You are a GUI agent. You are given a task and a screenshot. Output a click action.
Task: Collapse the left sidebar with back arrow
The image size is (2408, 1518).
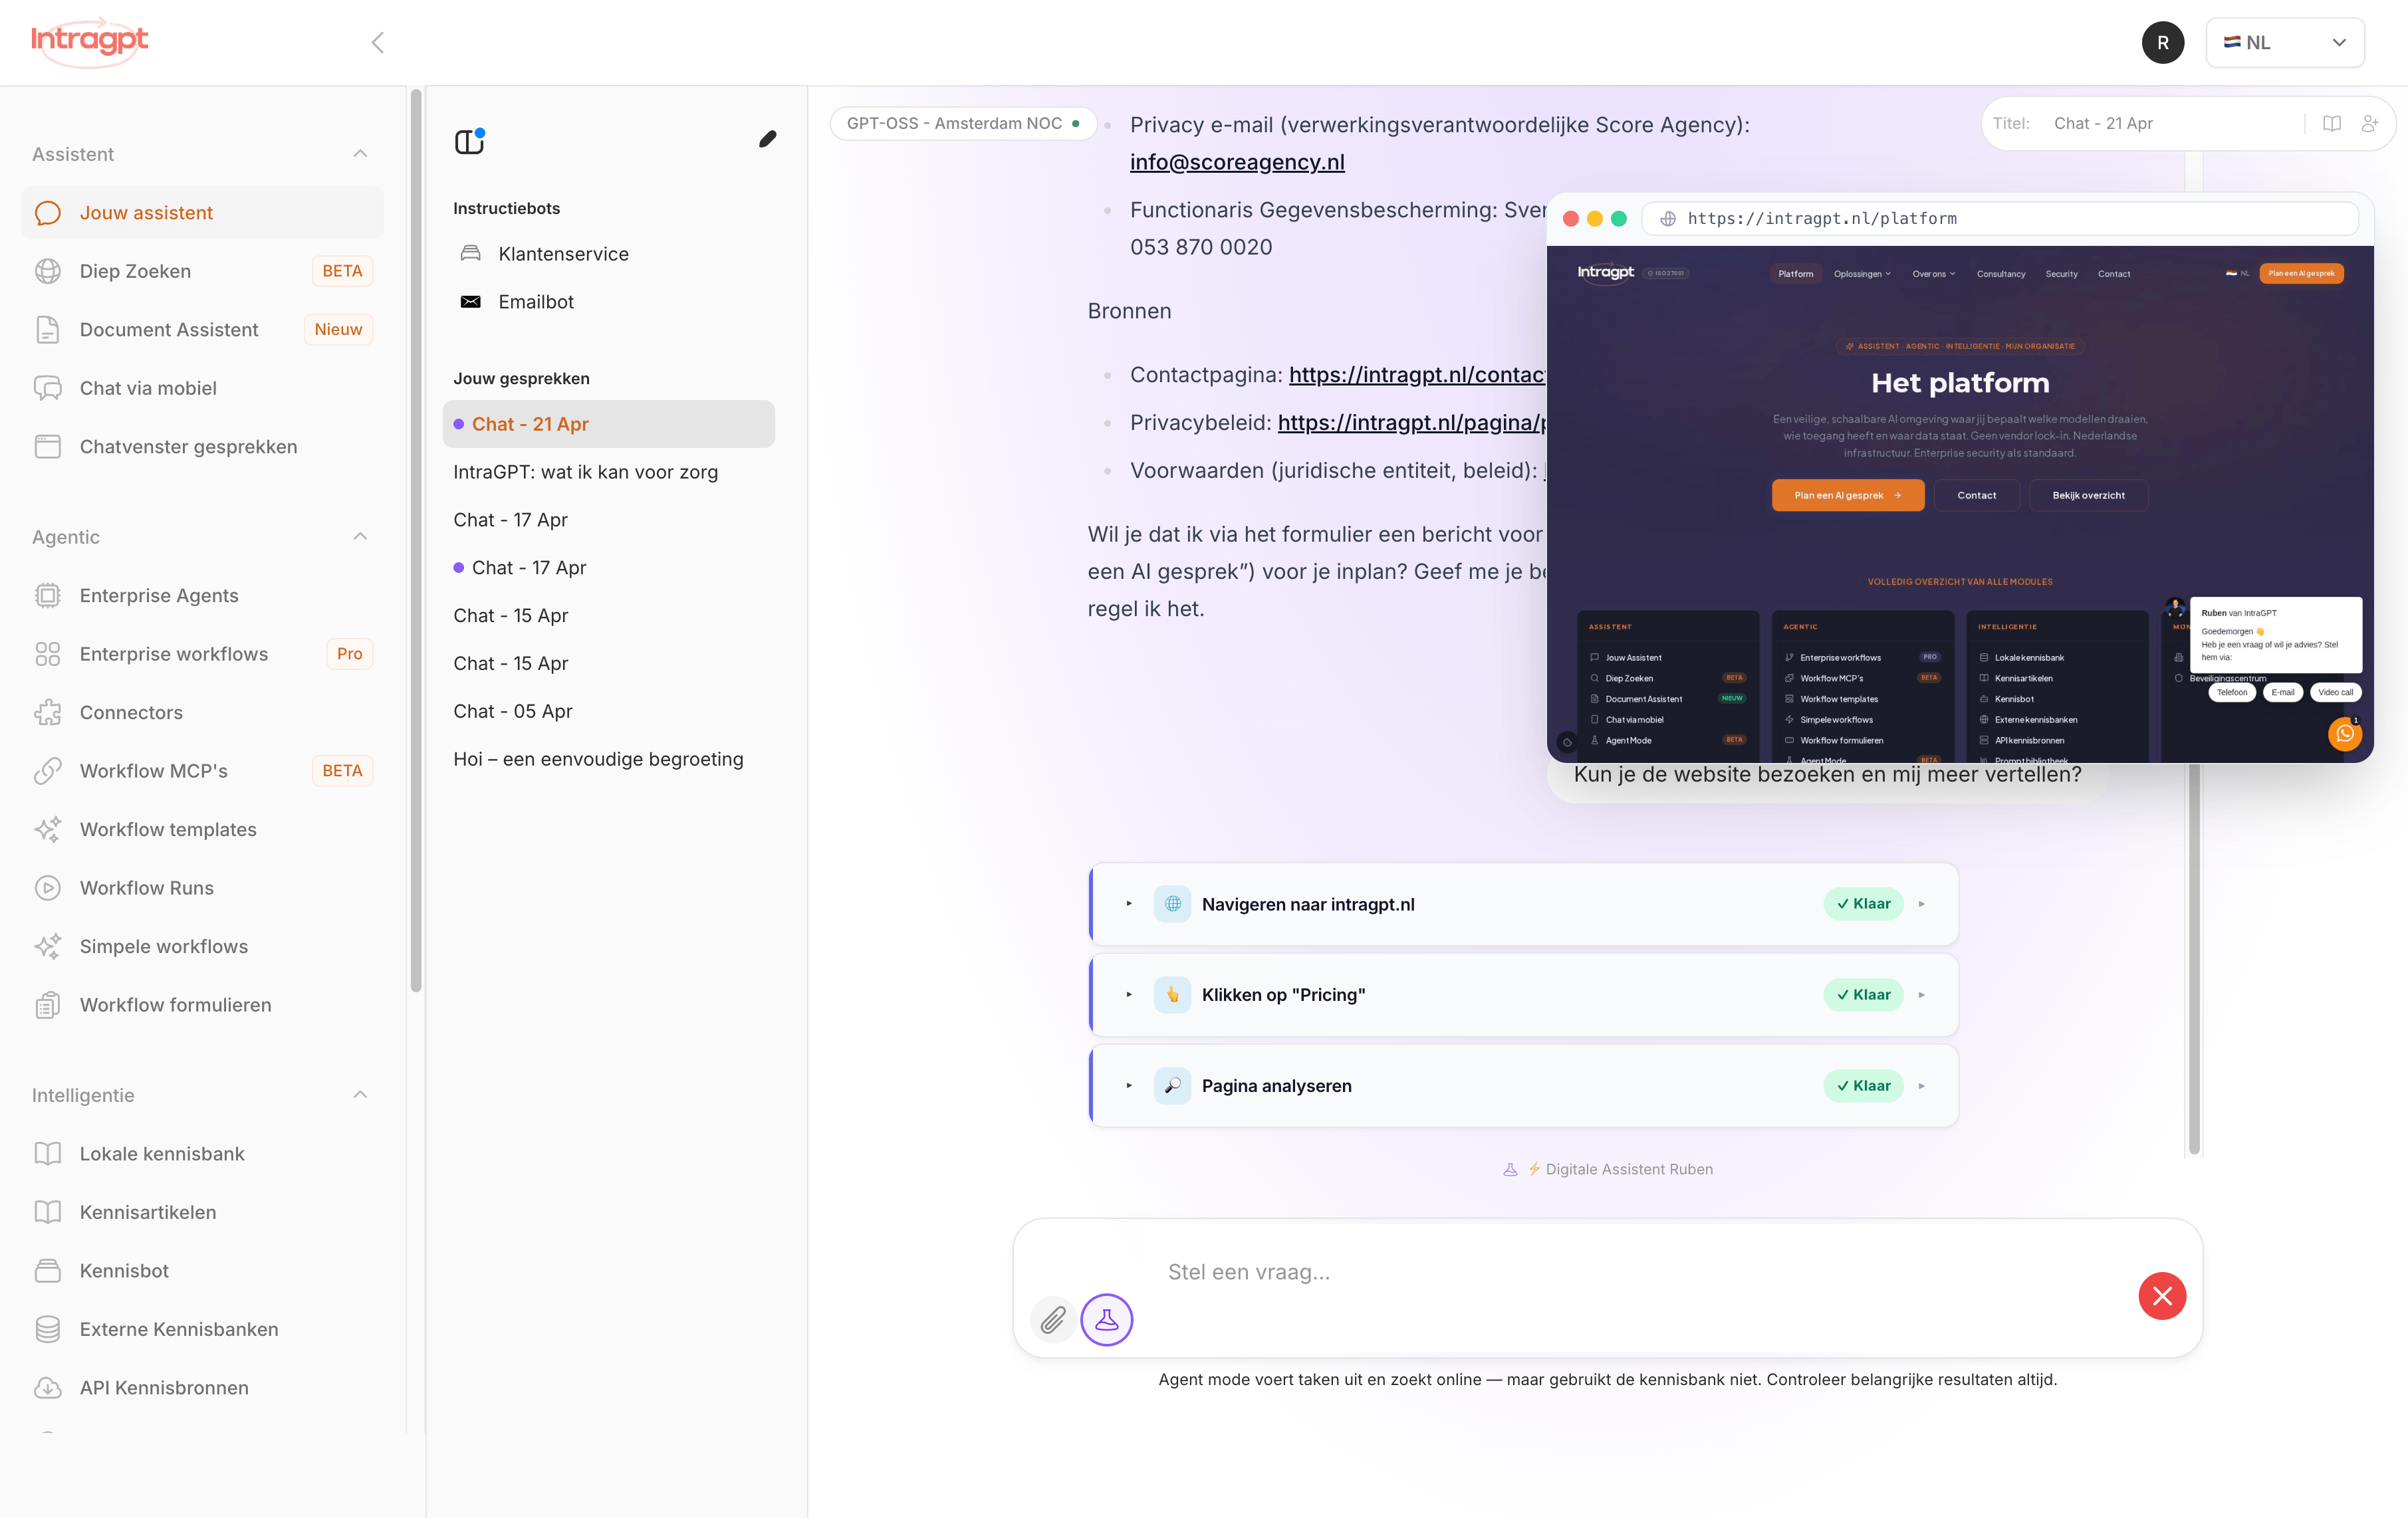pyautogui.click(x=378, y=43)
